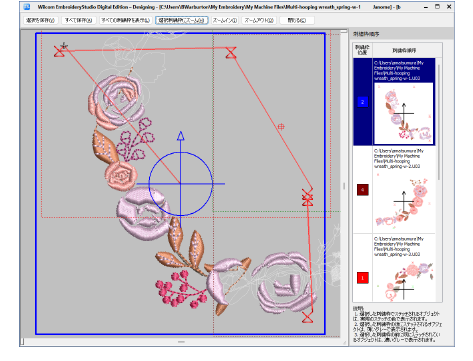Select the blue hoop number 2 swatch
The image size is (473, 361).
(x=363, y=102)
